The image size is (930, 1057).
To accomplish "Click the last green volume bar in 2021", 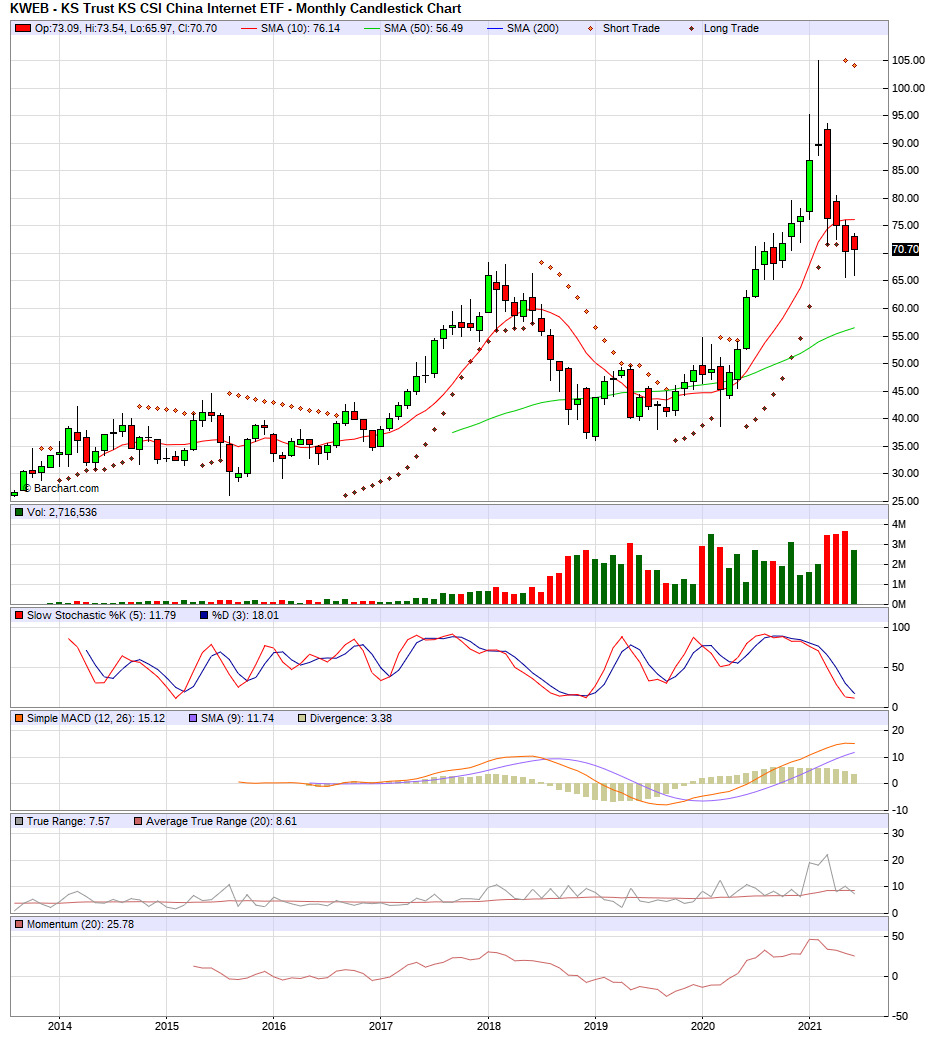I will coord(854,577).
